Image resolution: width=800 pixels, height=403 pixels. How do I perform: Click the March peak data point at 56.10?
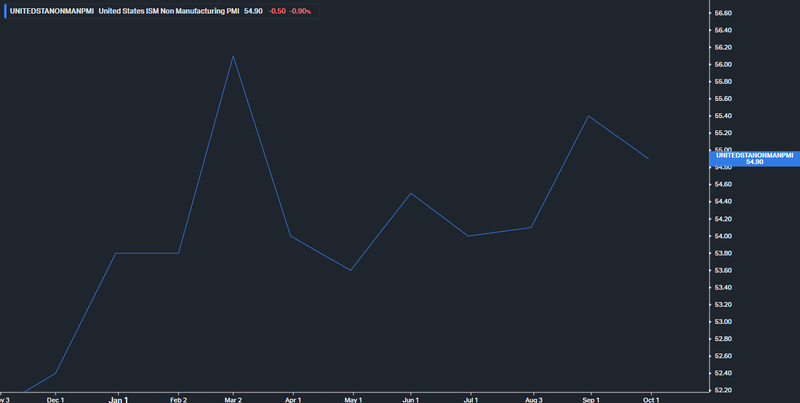(233, 56)
